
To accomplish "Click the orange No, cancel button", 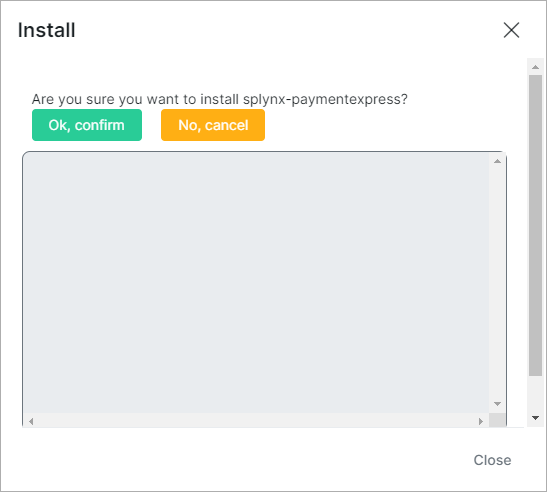I will coord(213,125).
